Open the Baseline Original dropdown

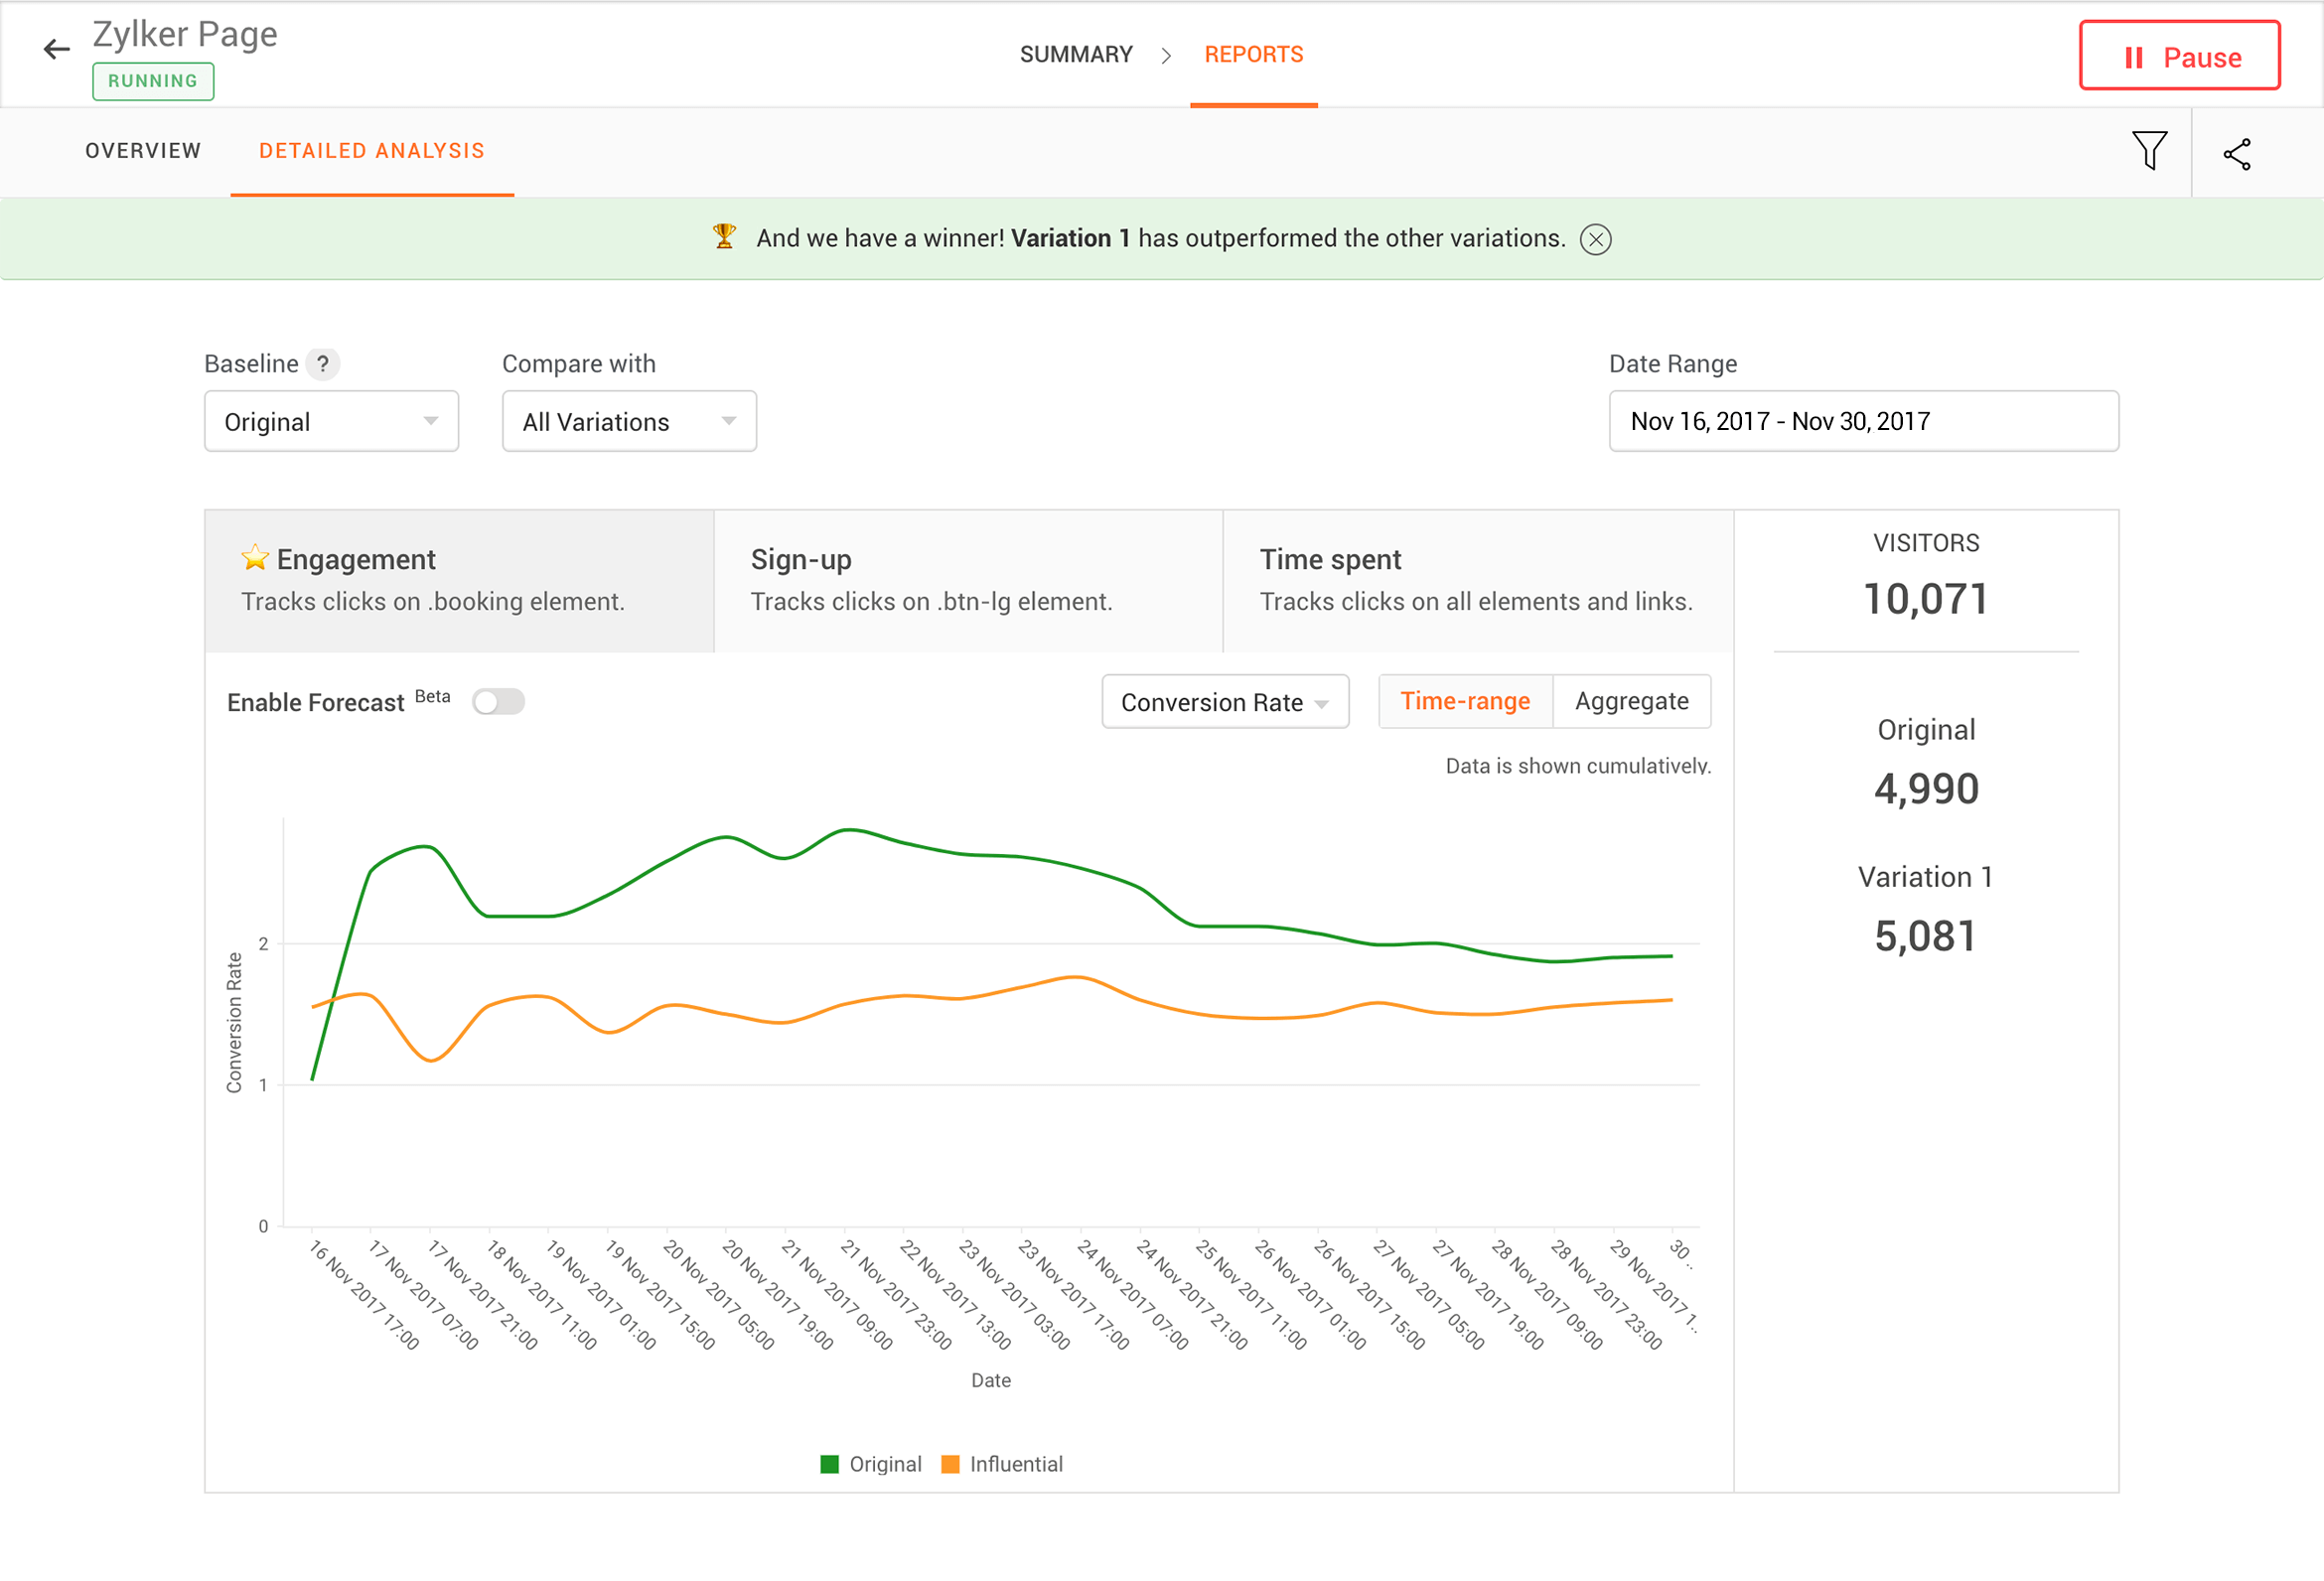pos(331,421)
